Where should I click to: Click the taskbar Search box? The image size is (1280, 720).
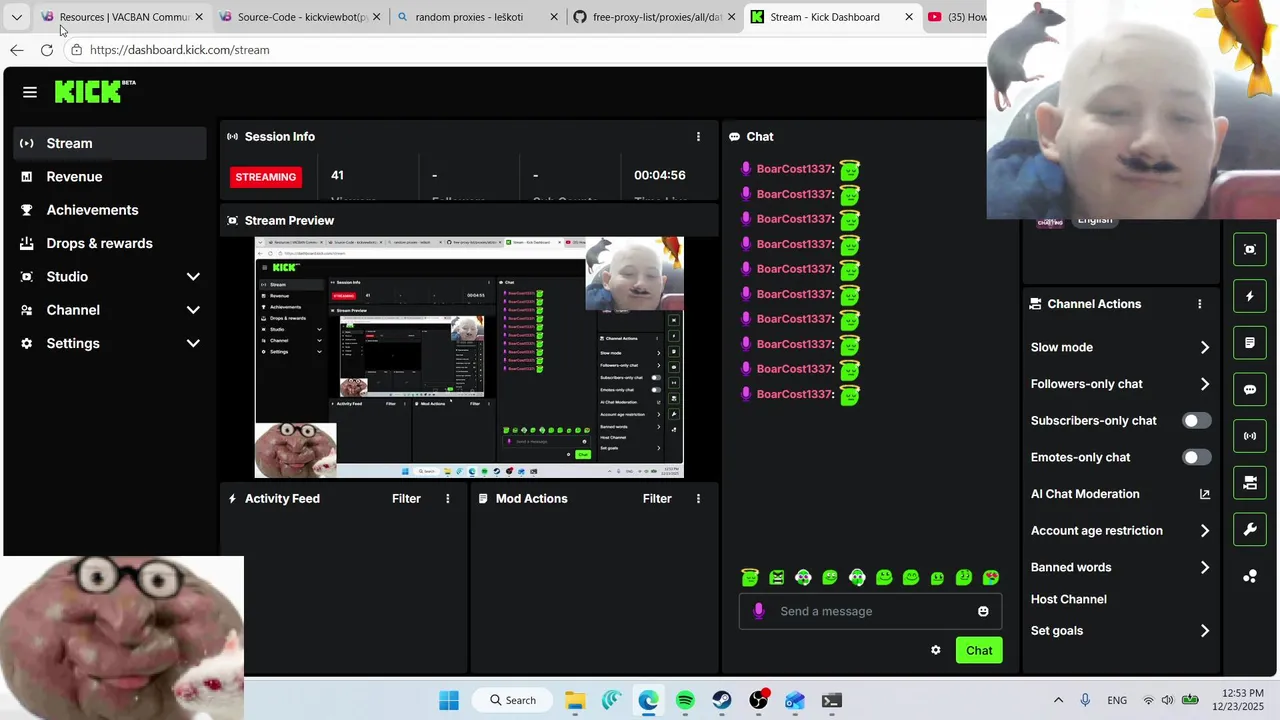coord(513,700)
